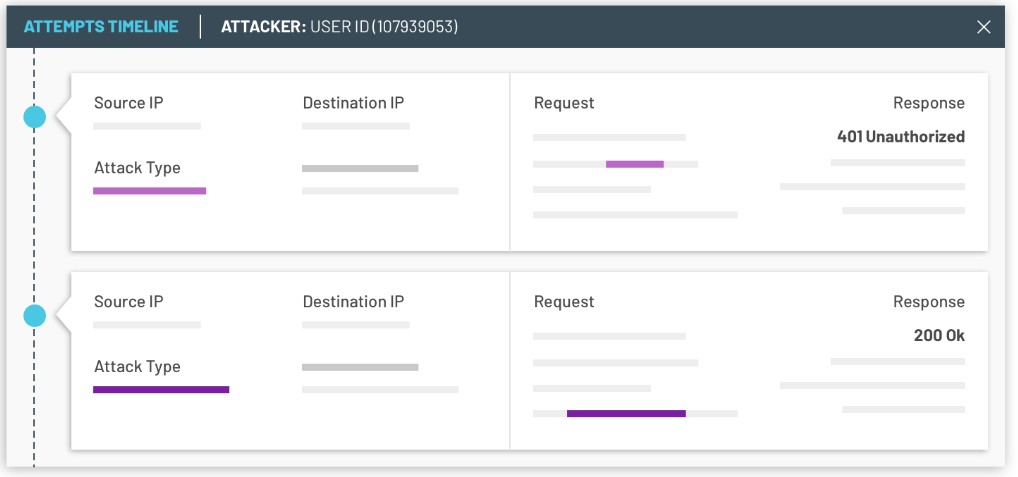Click the Response heading in second attempt card

[928, 302]
